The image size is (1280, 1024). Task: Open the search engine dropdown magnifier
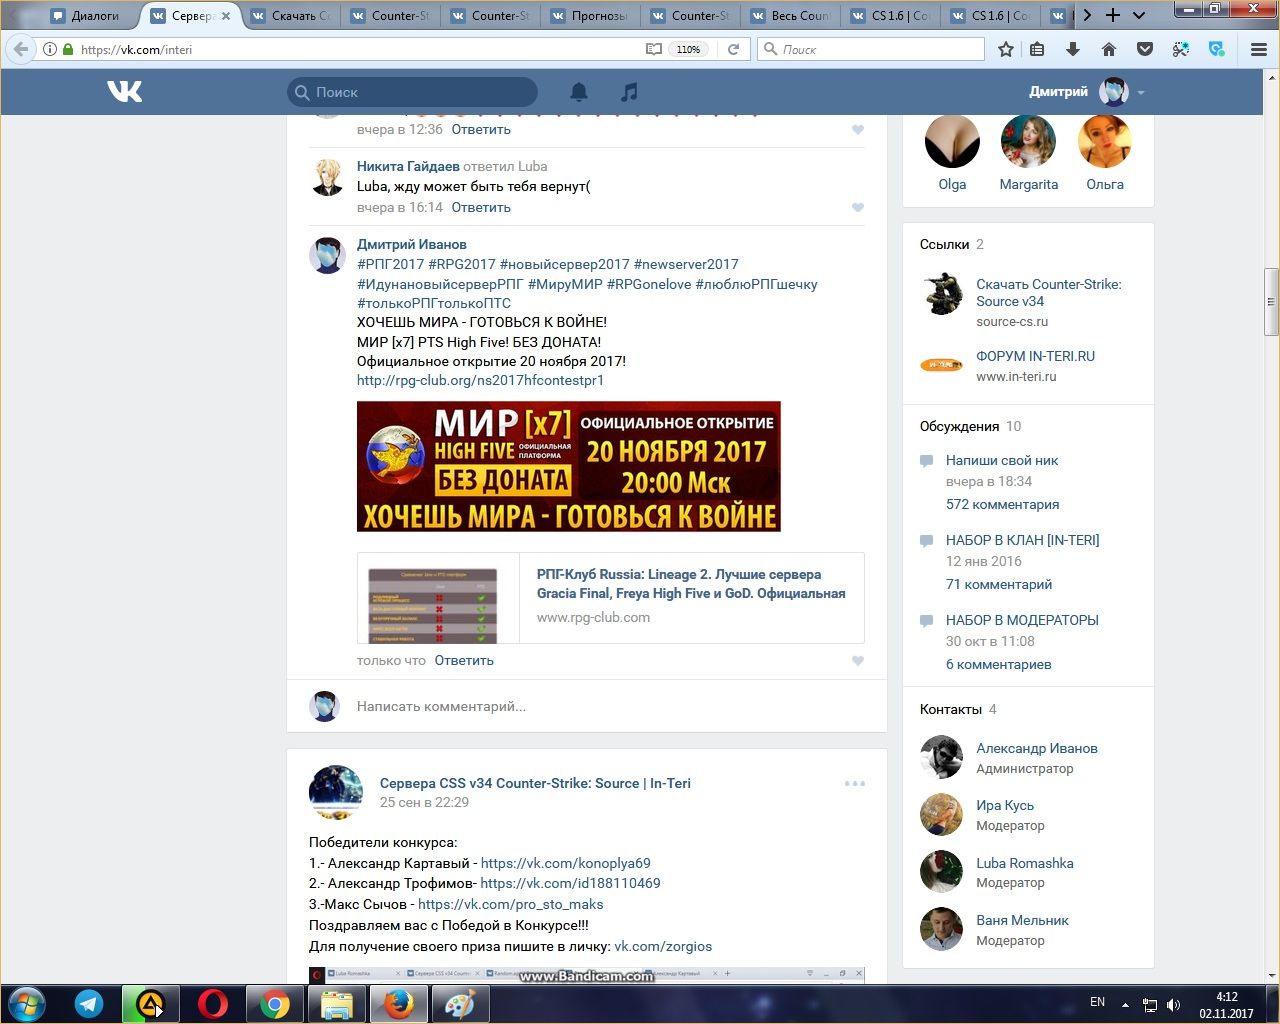tap(771, 49)
